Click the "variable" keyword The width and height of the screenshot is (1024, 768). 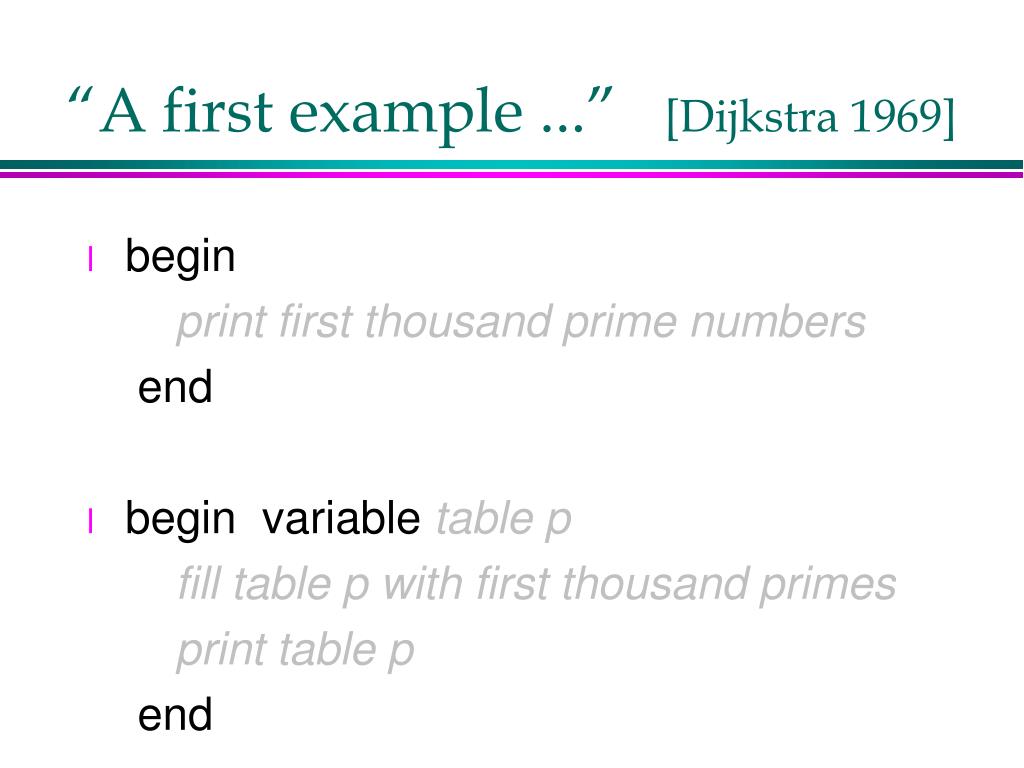tap(341, 519)
